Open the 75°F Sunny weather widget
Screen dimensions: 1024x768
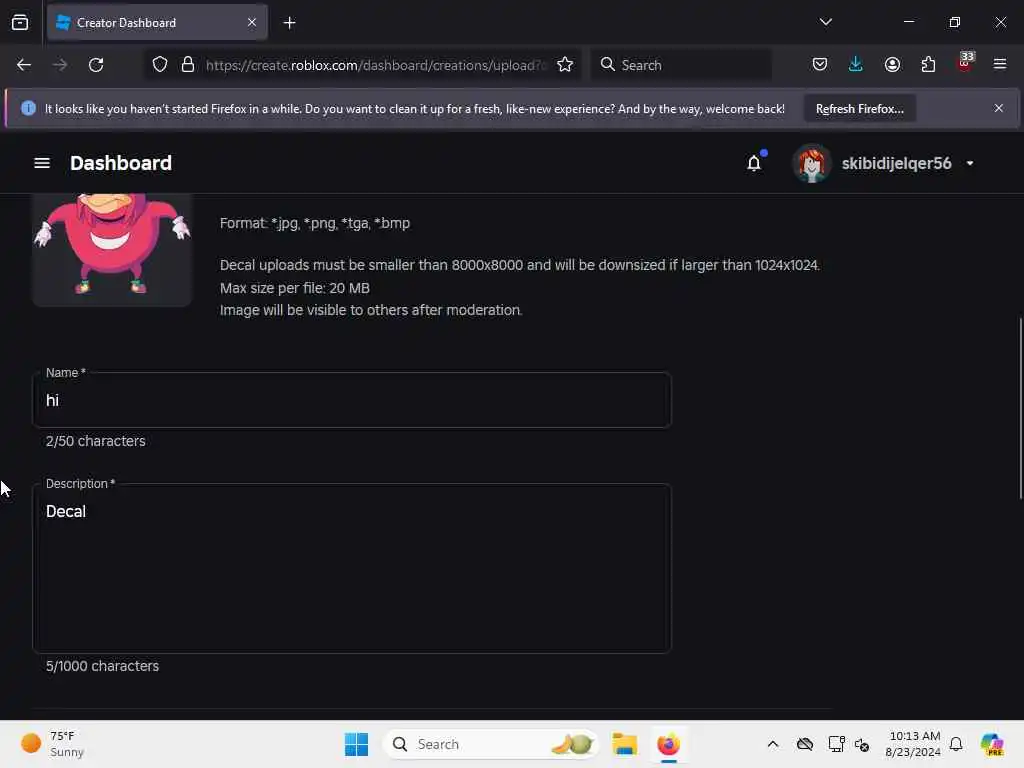[x=52, y=744]
